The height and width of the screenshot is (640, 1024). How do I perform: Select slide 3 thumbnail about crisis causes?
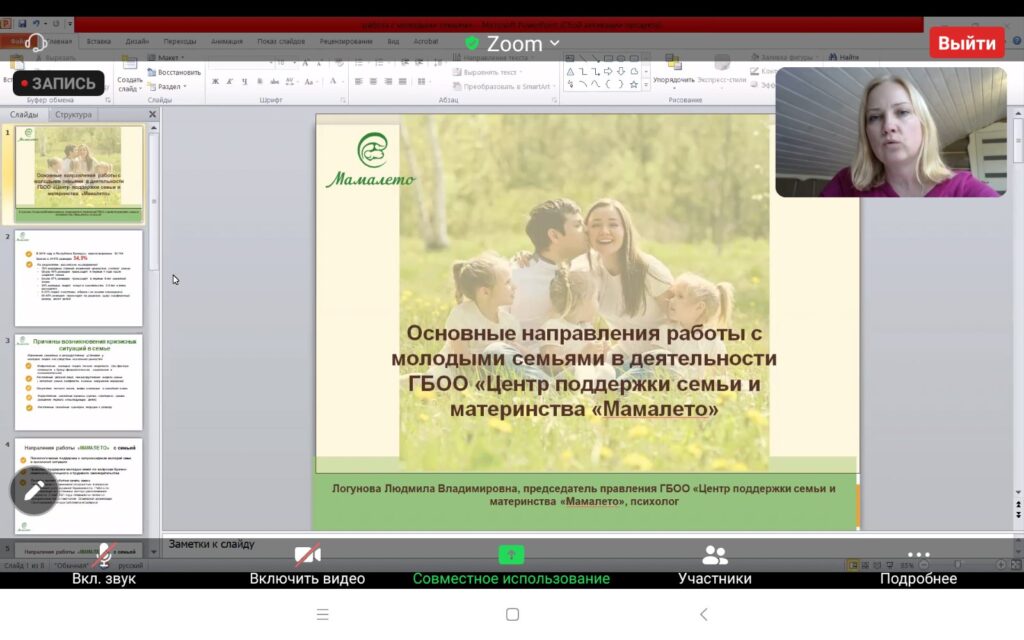(x=79, y=383)
